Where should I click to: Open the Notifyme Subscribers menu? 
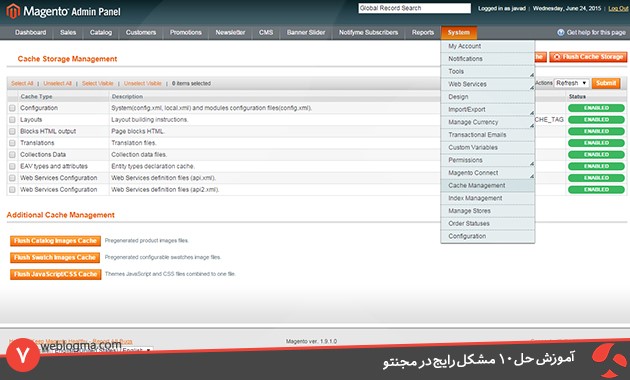click(368, 33)
